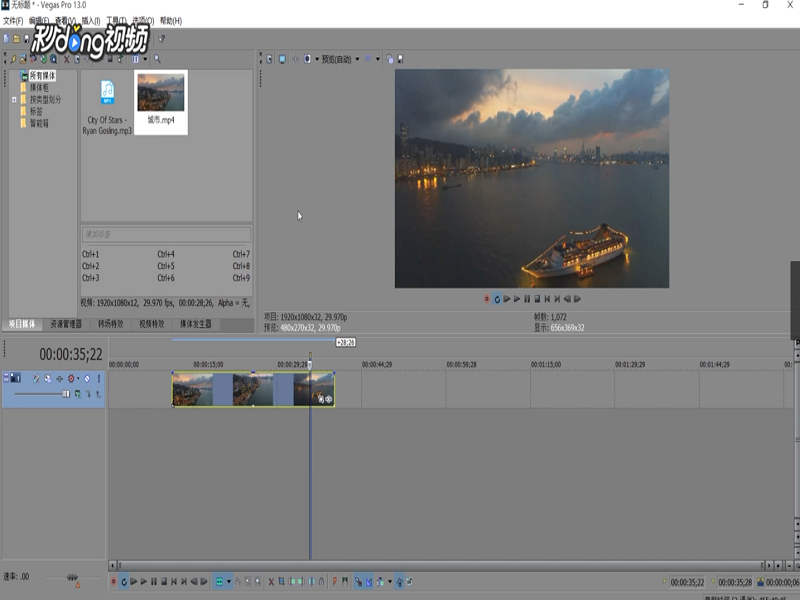Click the add-tags input field

click(166, 234)
